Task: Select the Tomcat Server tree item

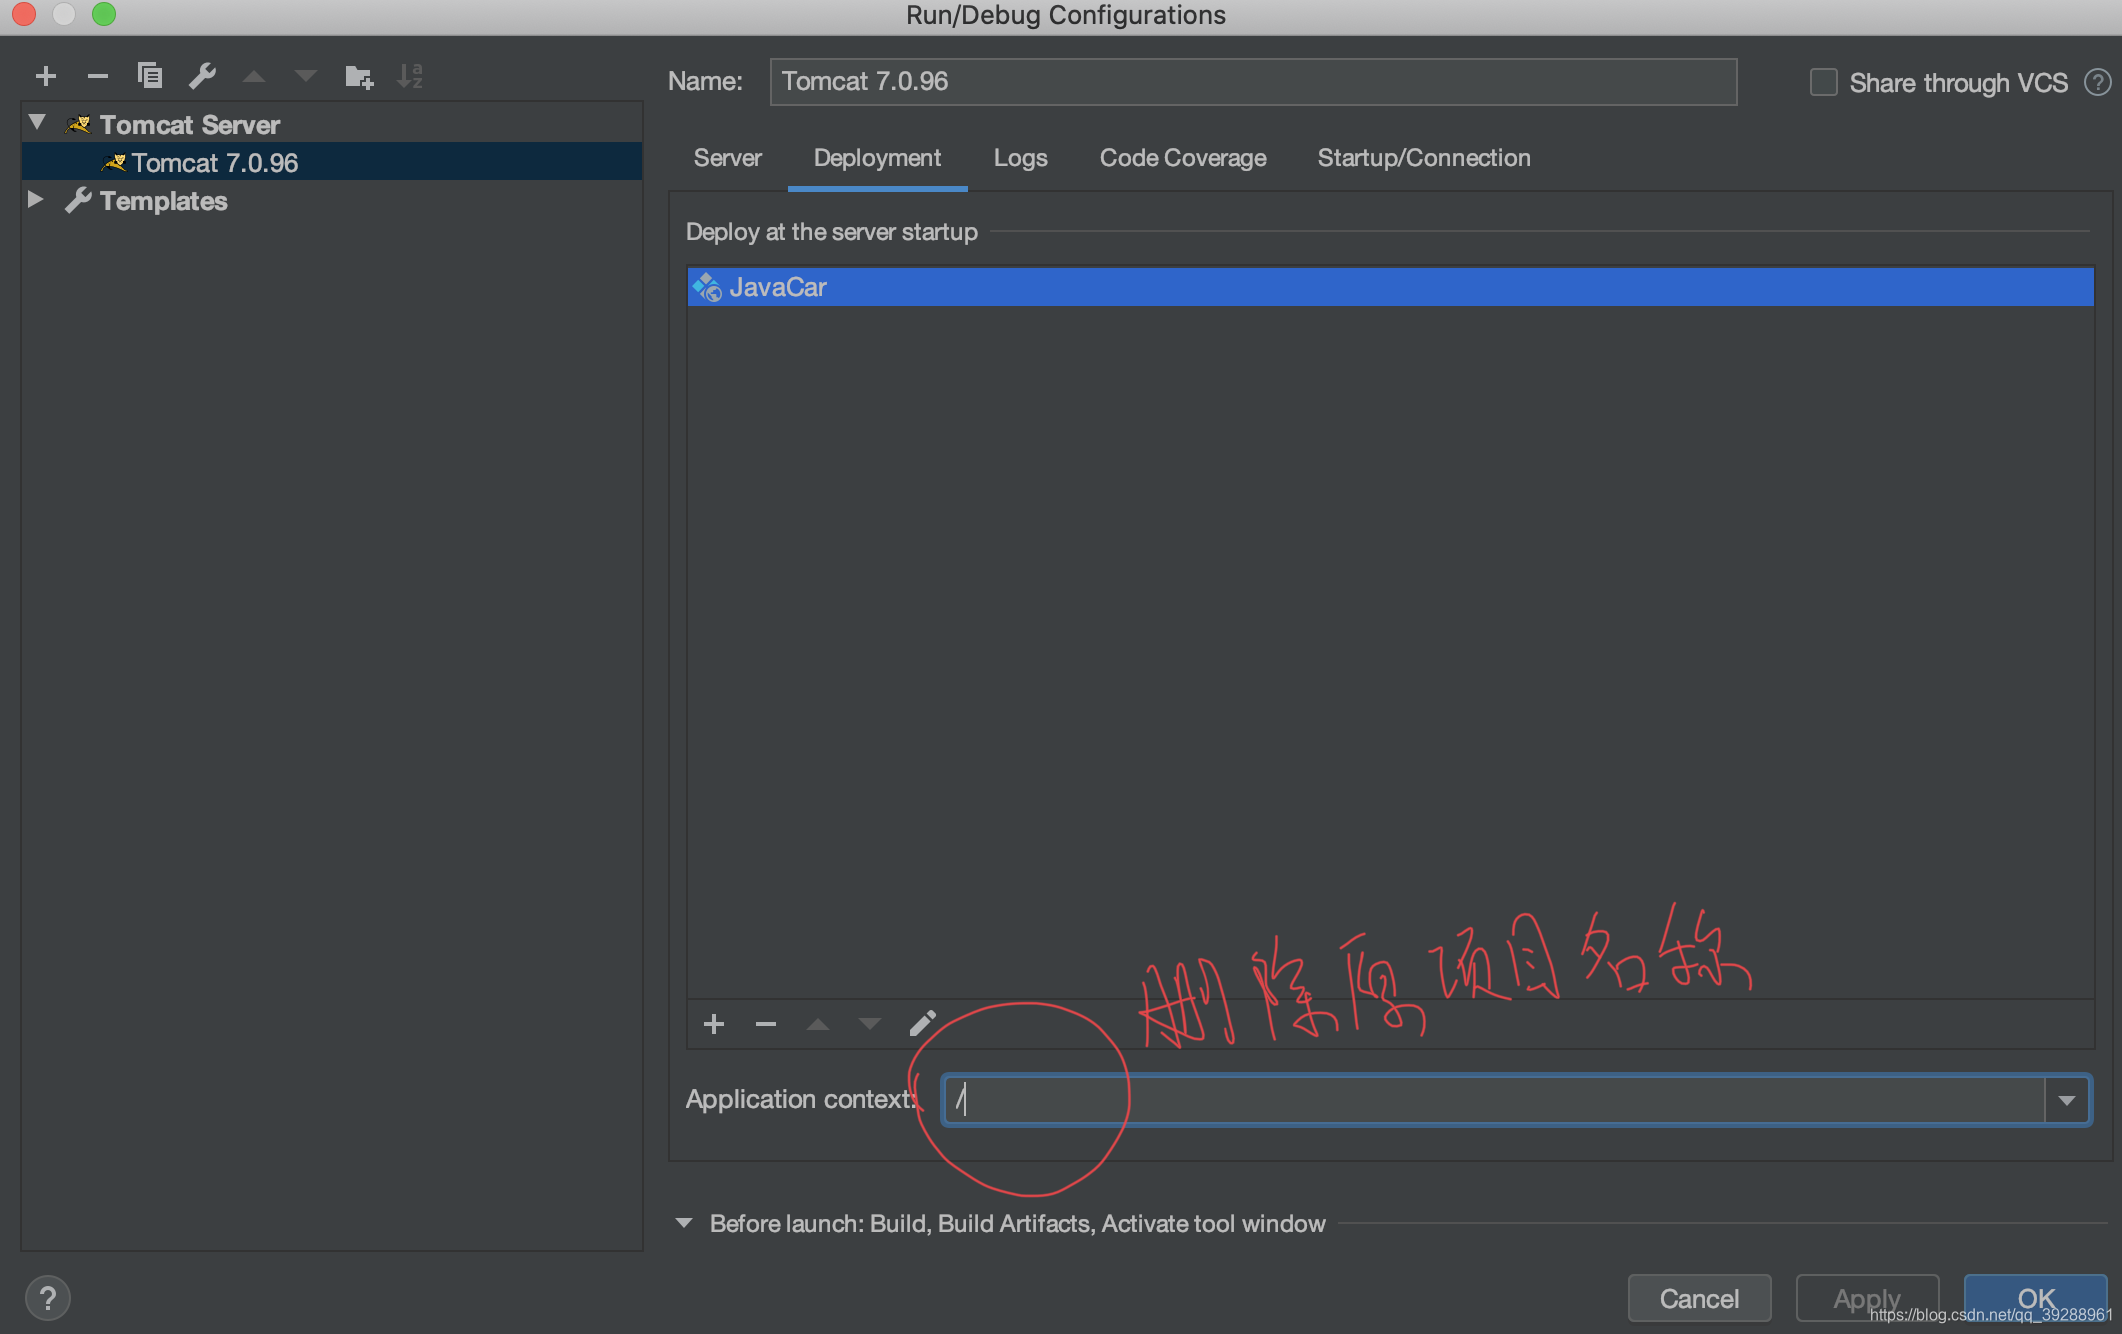Action: 332,124
